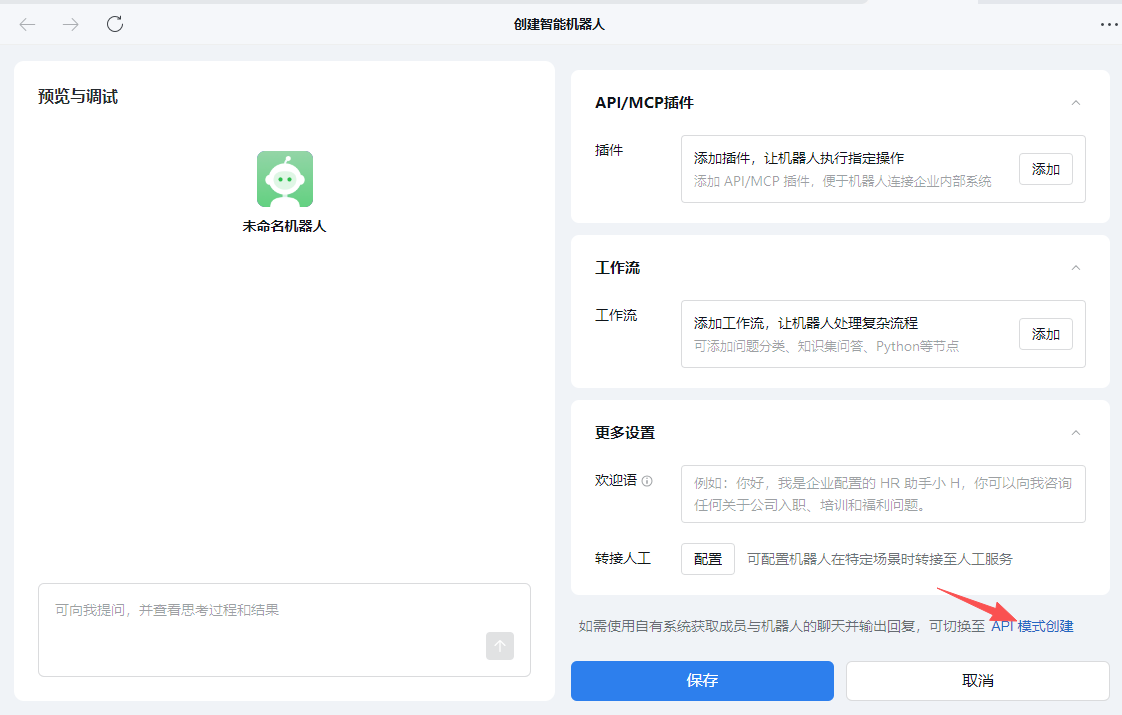
Task: Collapse the API/MCP插件 section
Action: click(1075, 103)
